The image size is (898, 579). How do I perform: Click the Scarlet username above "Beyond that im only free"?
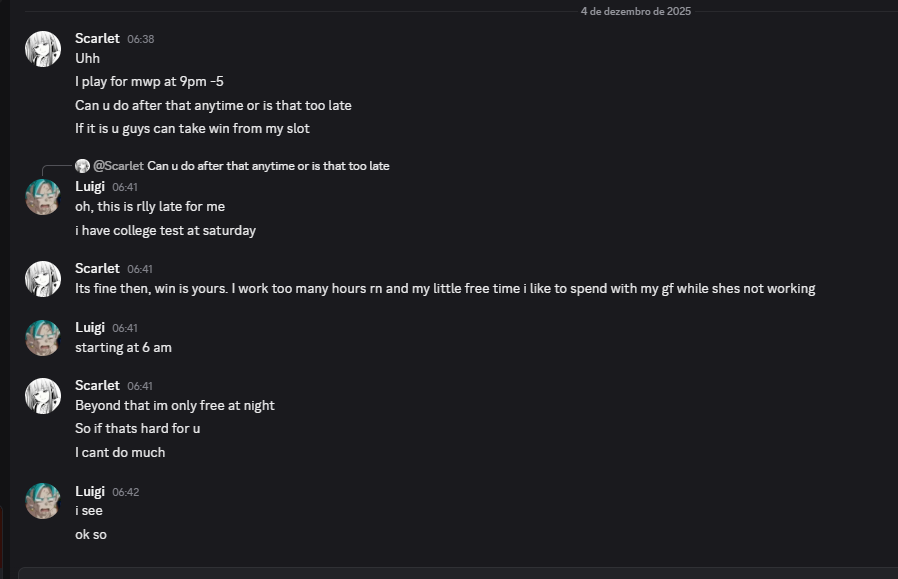(x=97, y=385)
